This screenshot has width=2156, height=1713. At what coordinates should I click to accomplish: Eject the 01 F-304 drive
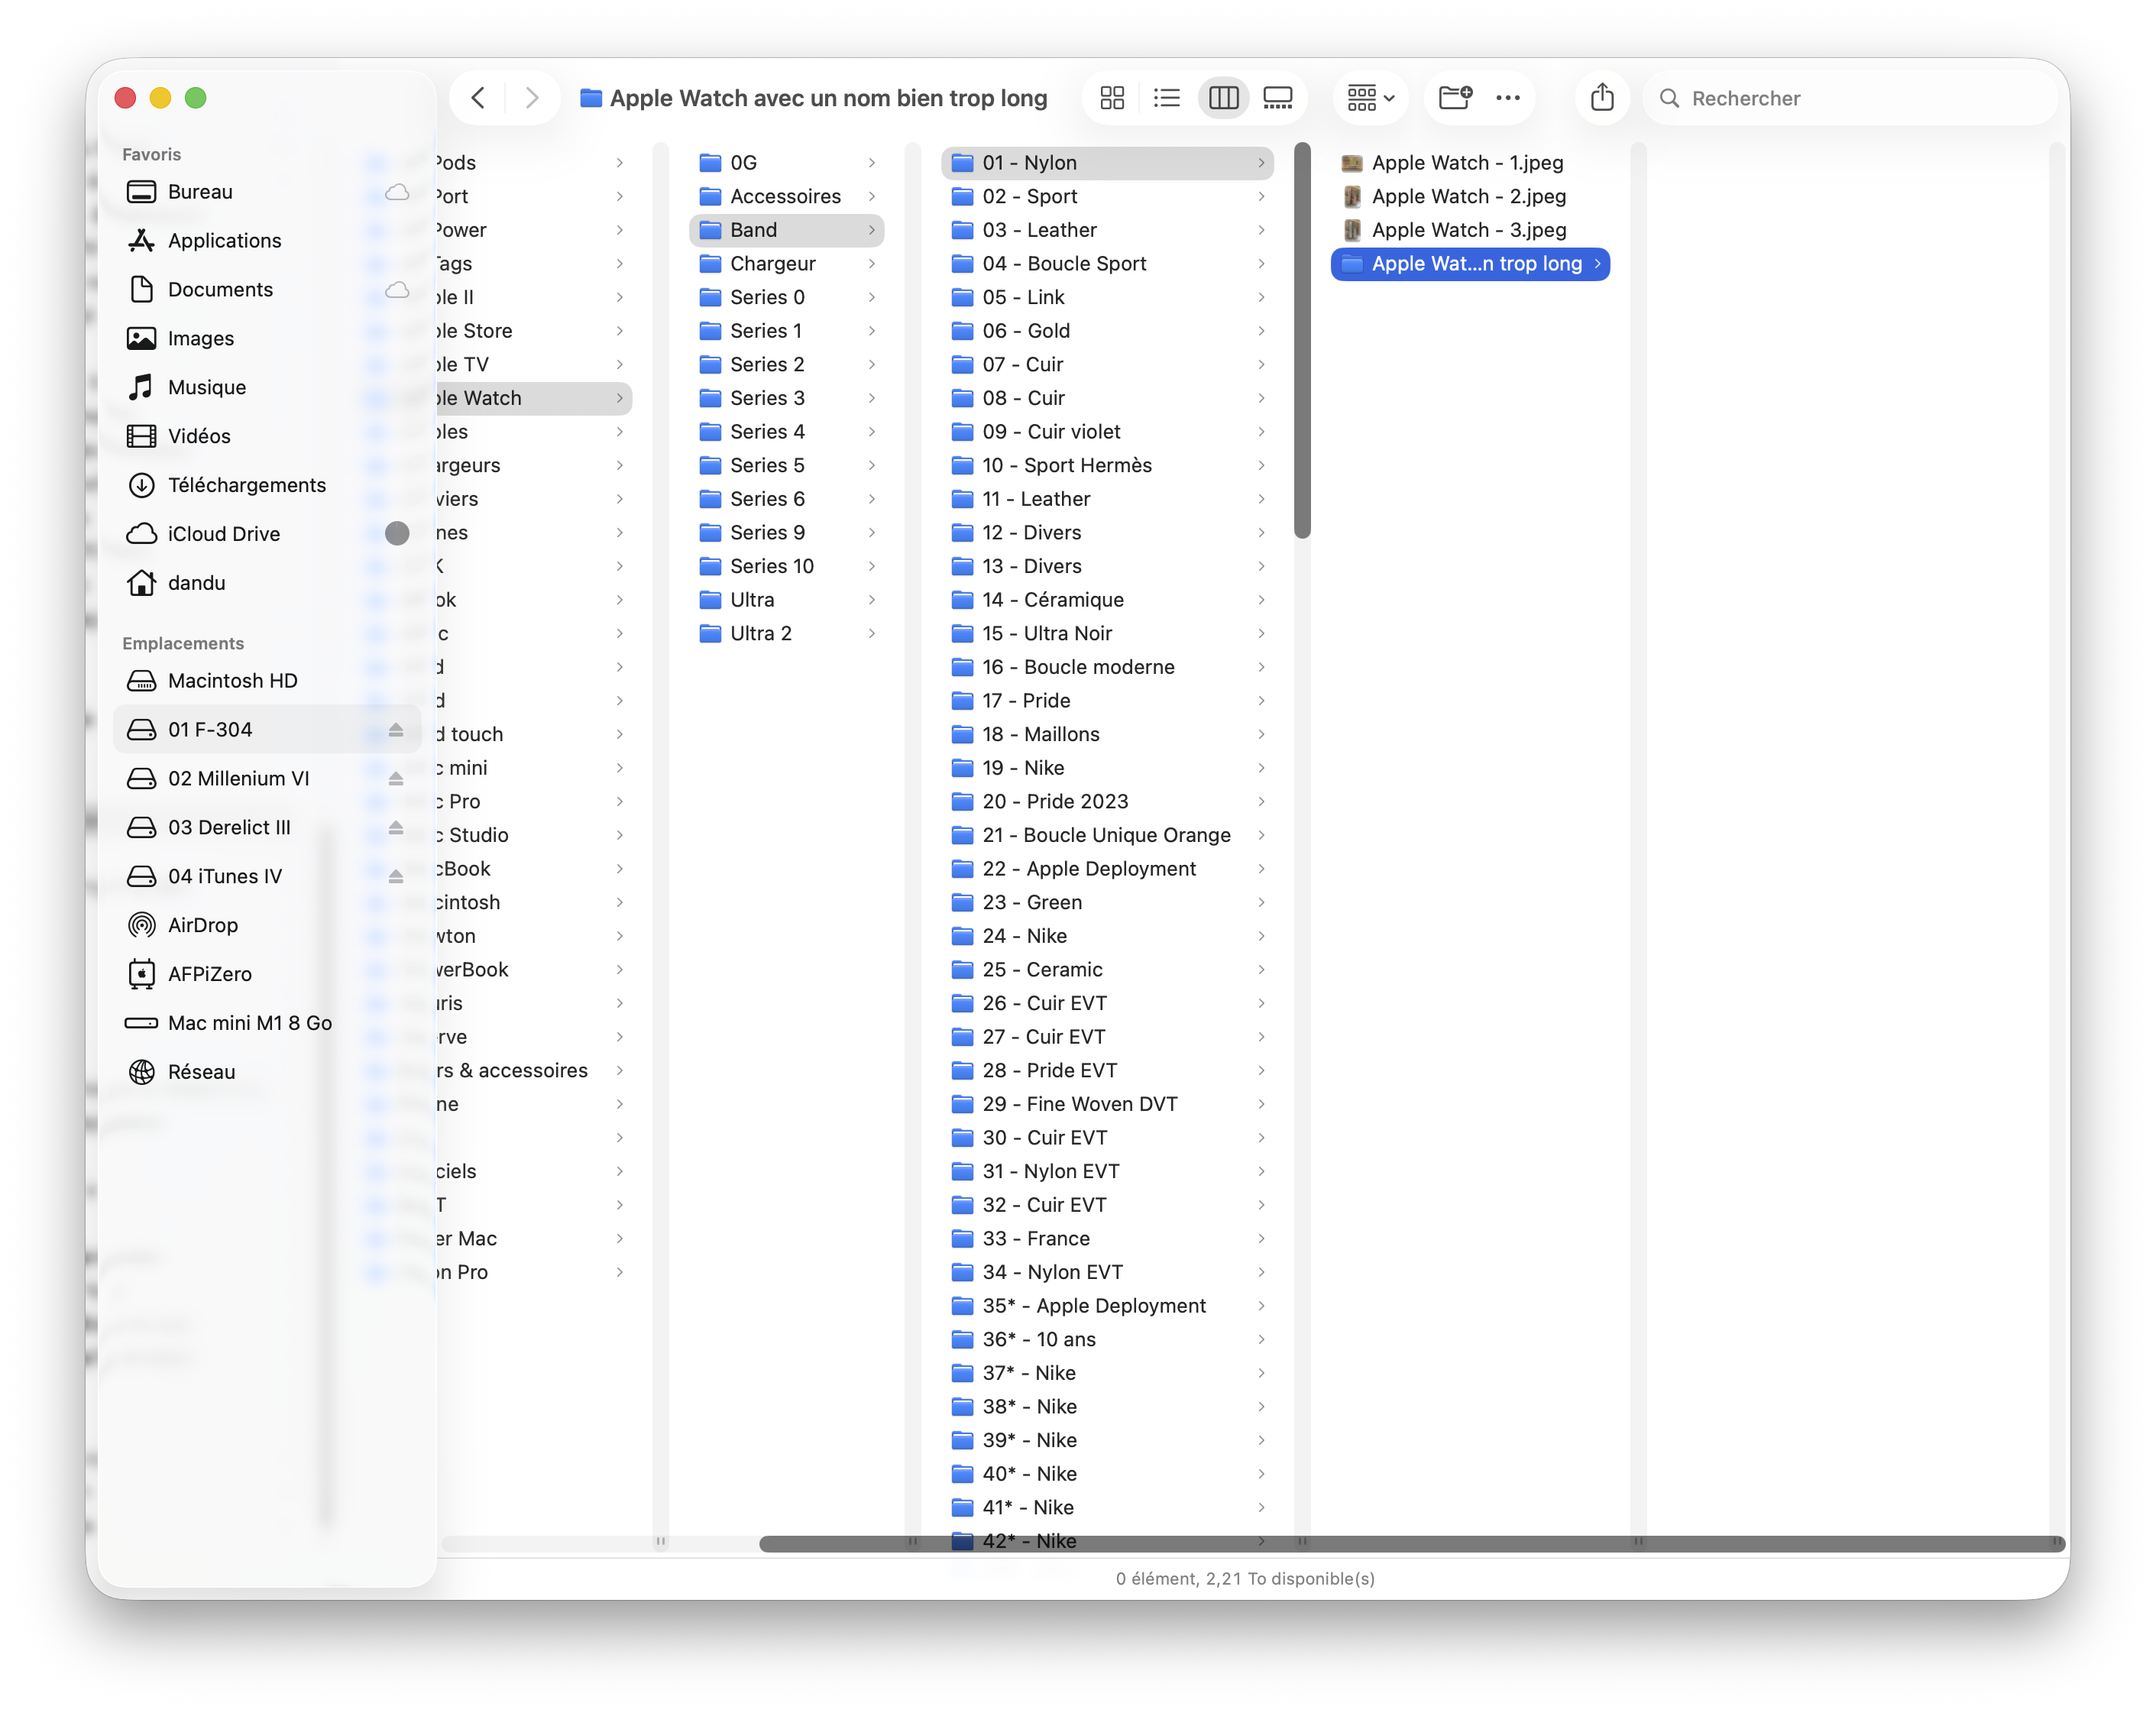click(396, 730)
